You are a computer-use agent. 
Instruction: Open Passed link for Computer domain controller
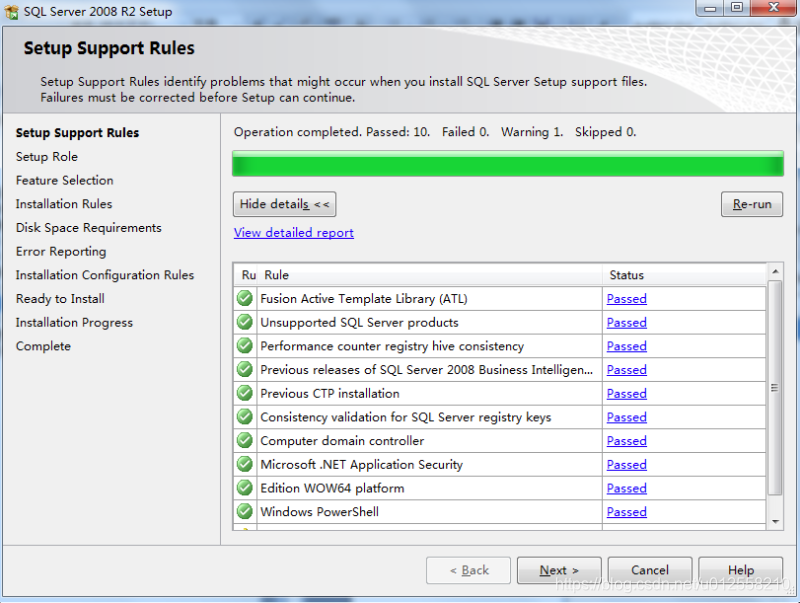click(x=627, y=441)
